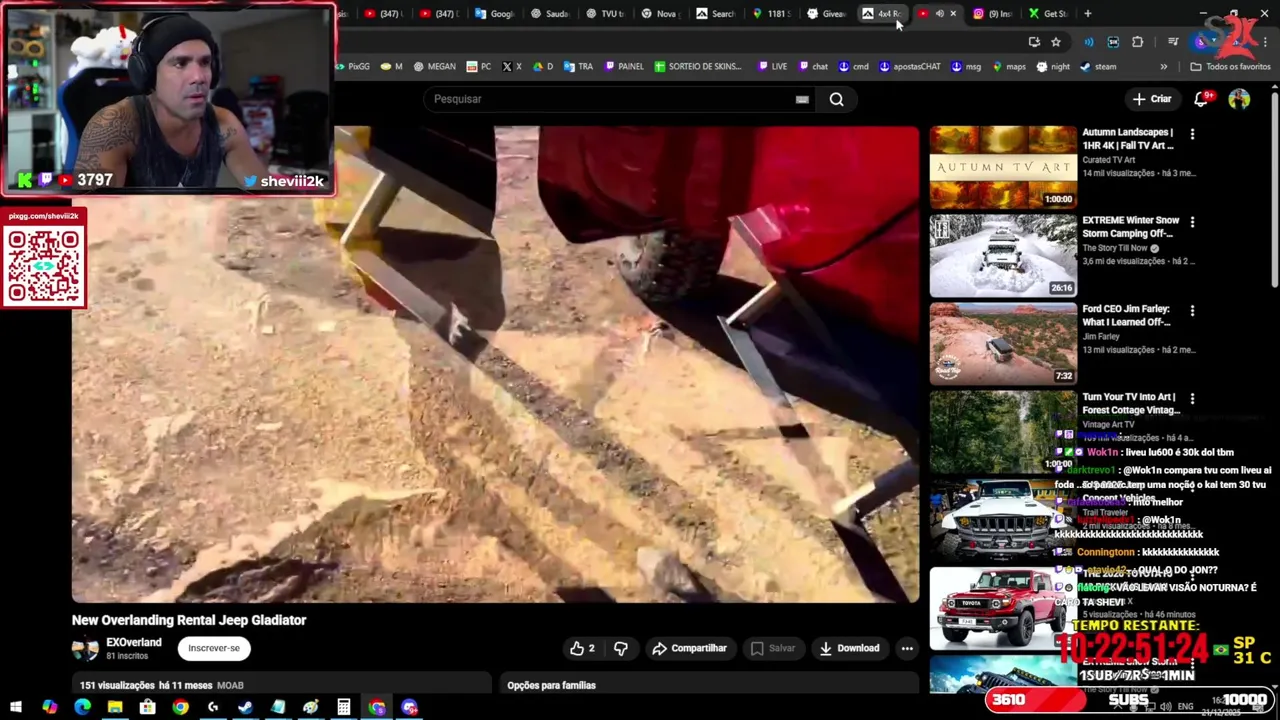Open the MEGAN bookmark

434,67
